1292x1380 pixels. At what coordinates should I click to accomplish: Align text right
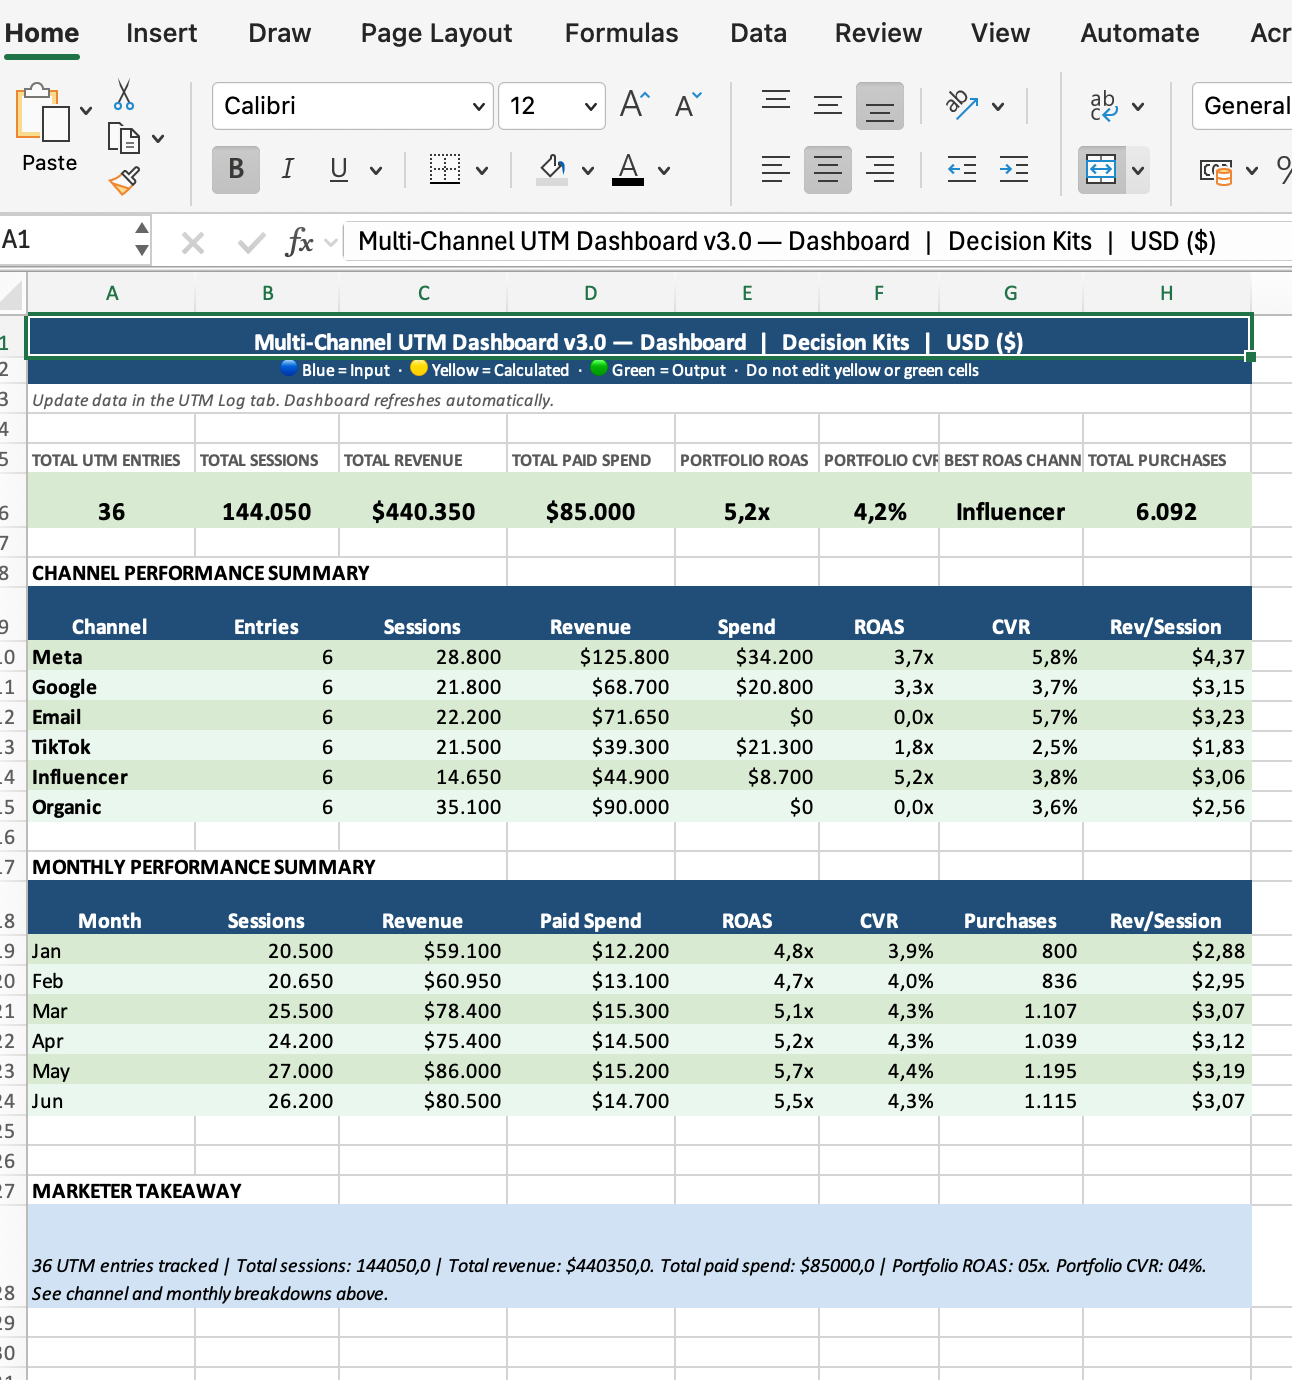[x=880, y=169]
